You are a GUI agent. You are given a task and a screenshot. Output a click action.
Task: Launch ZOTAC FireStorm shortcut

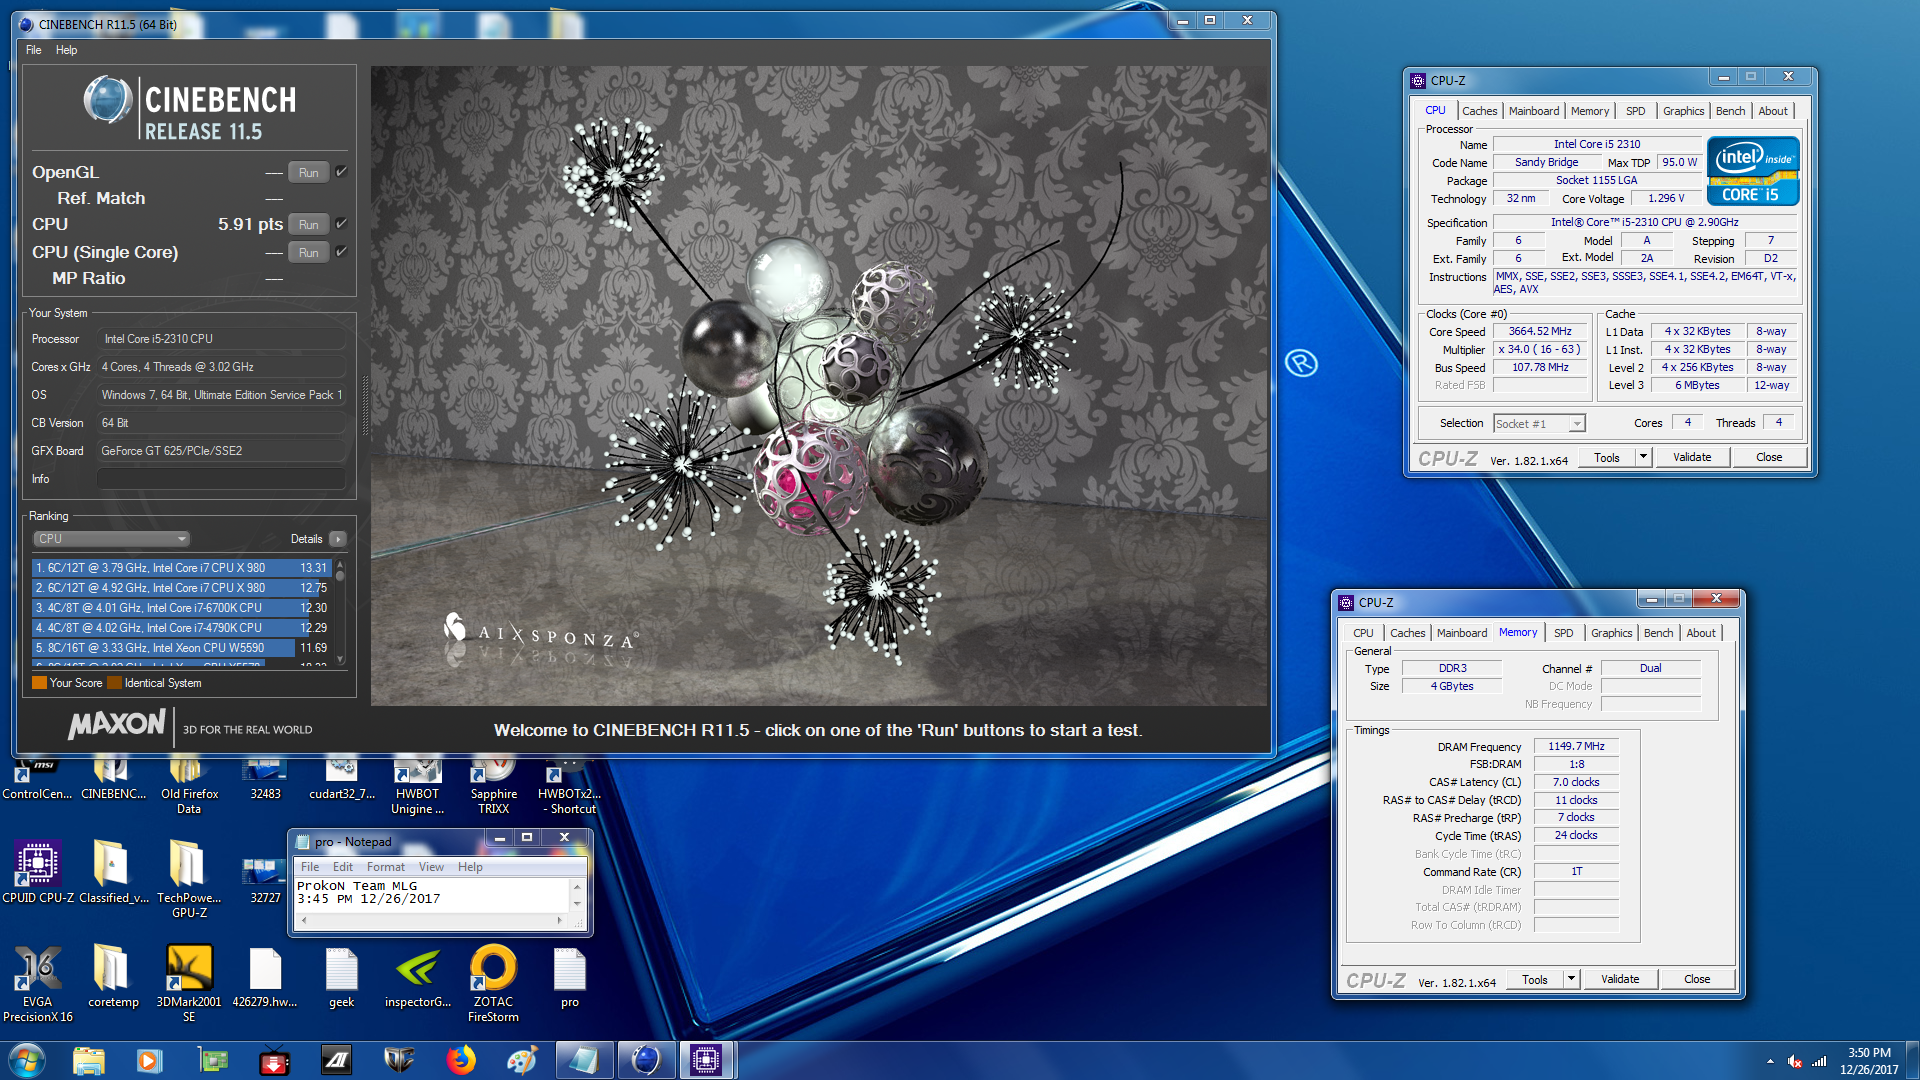coord(493,982)
